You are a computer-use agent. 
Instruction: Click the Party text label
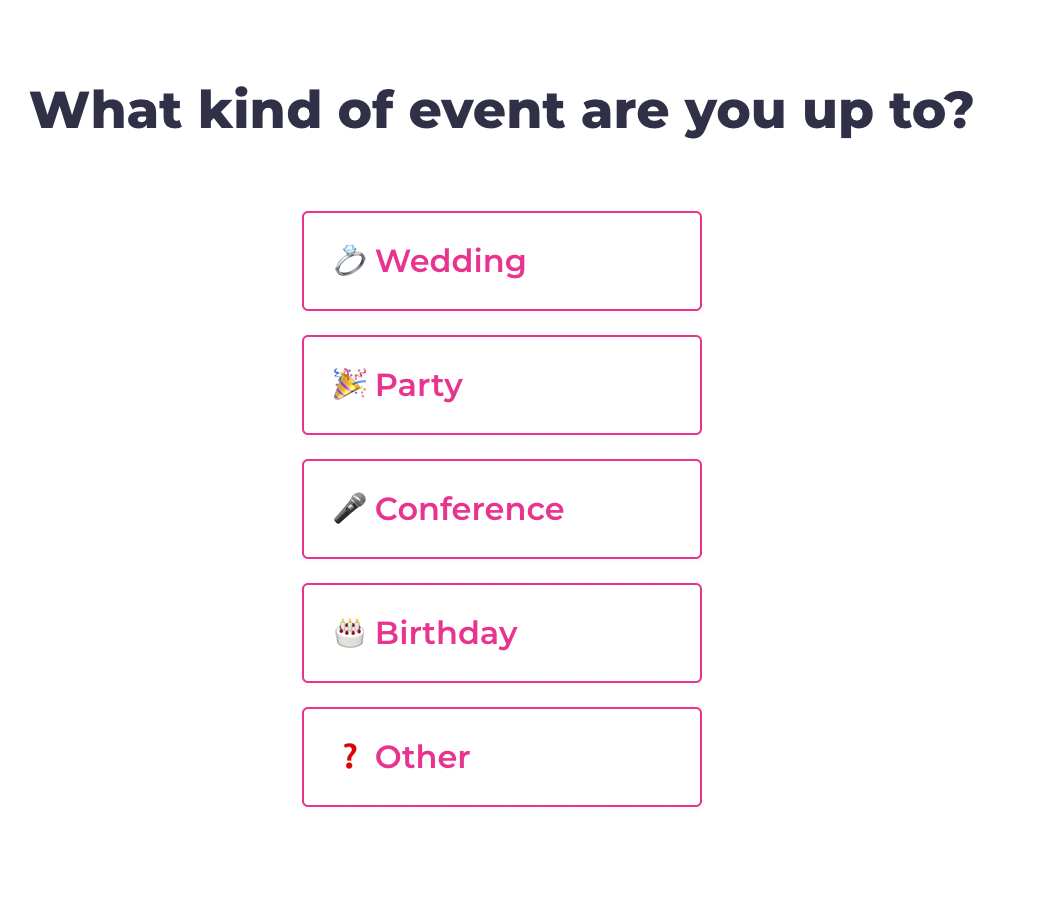point(419,385)
